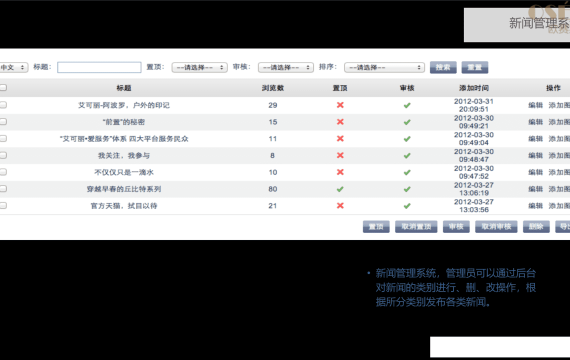The image size is (570, 360).
Task: Focus the 标题 search input field
Action: pyautogui.click(x=99, y=67)
